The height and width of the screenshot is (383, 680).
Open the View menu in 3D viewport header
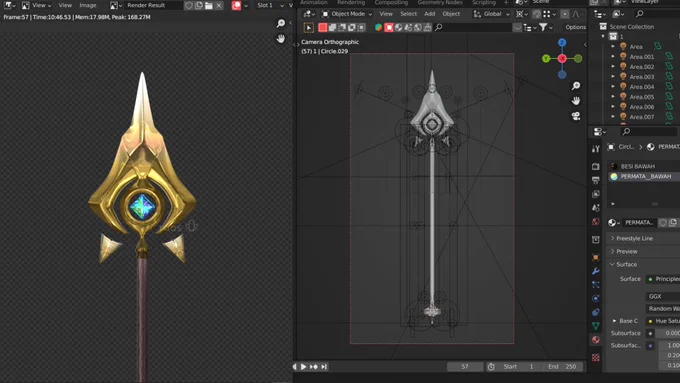tap(386, 14)
